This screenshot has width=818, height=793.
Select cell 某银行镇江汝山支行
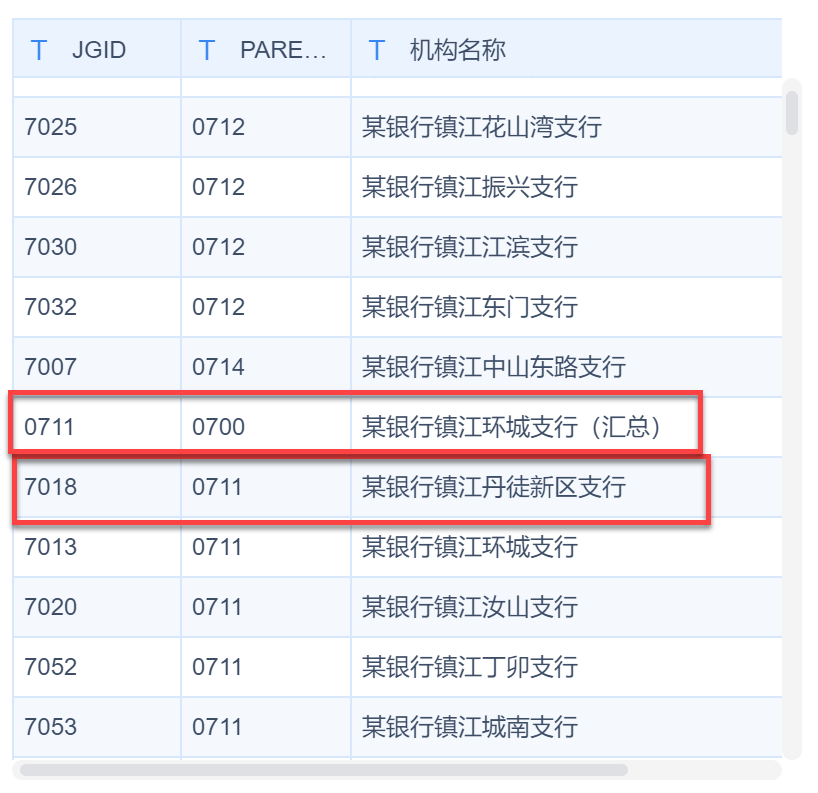click(x=470, y=607)
